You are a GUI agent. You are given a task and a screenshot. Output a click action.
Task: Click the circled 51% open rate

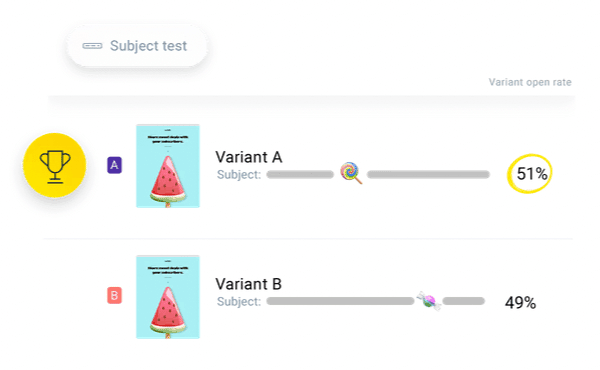click(530, 174)
